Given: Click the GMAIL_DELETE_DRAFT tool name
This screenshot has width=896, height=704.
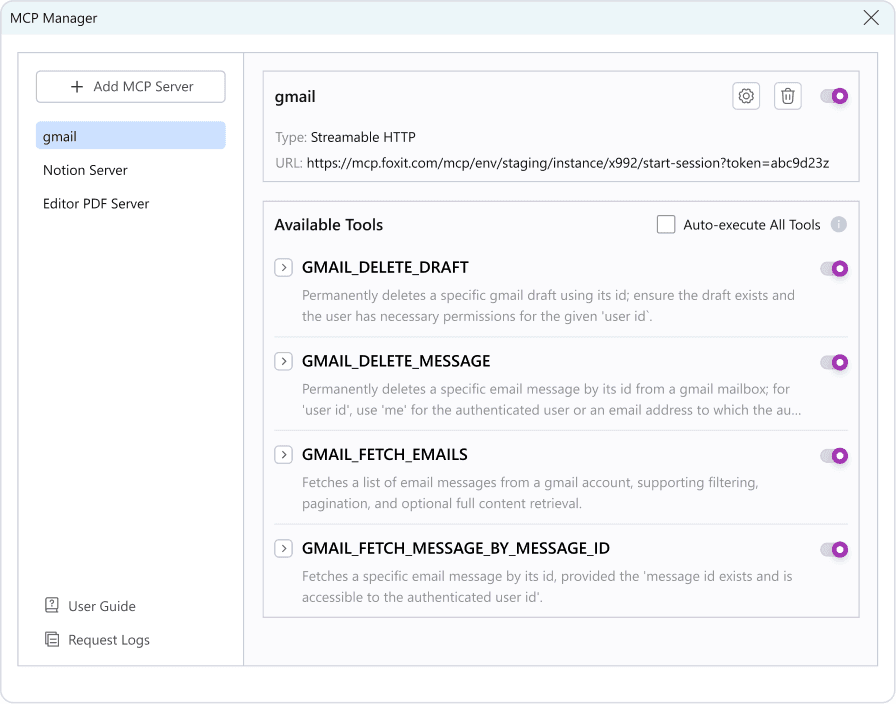Looking at the screenshot, I should coord(385,267).
